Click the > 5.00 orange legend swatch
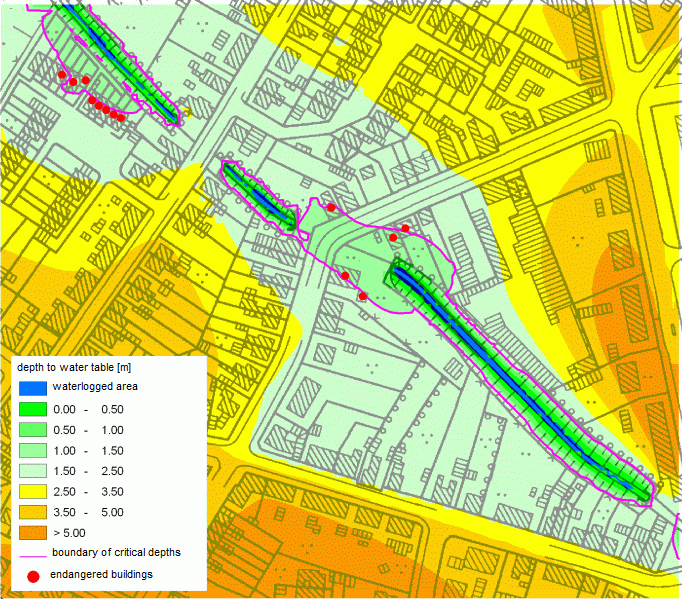682x599 pixels. pos(33,532)
